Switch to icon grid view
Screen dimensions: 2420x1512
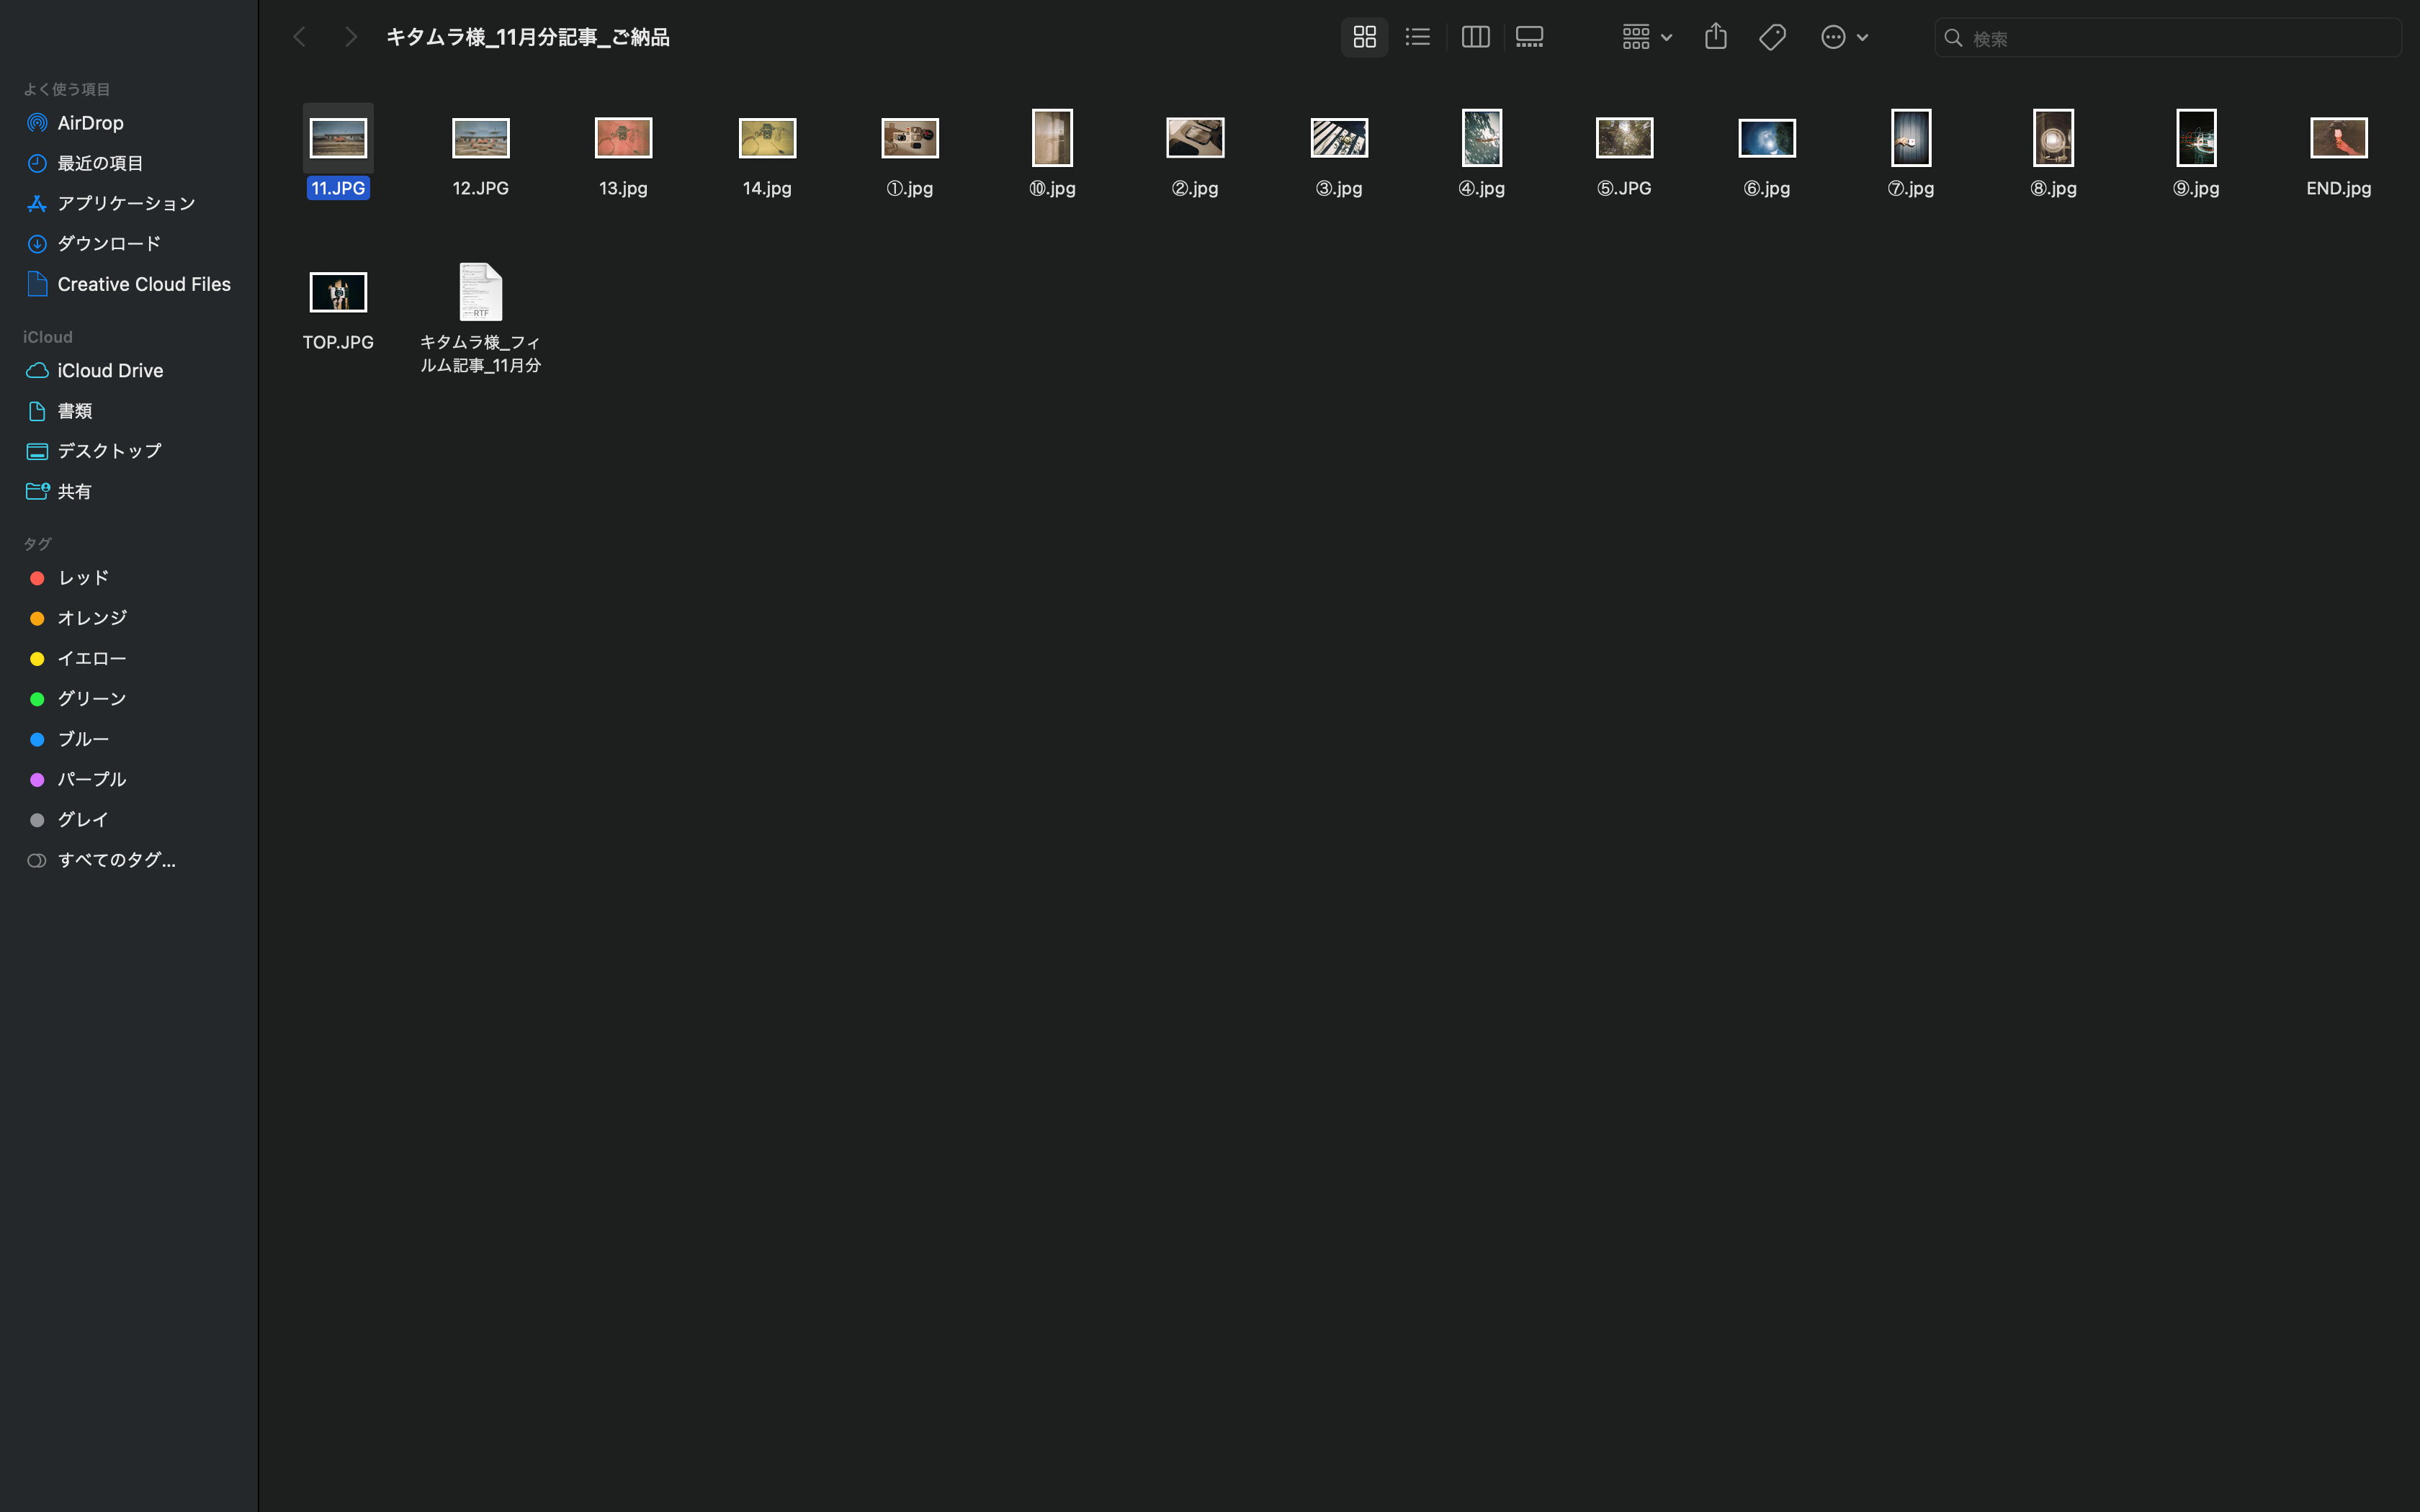click(1364, 37)
